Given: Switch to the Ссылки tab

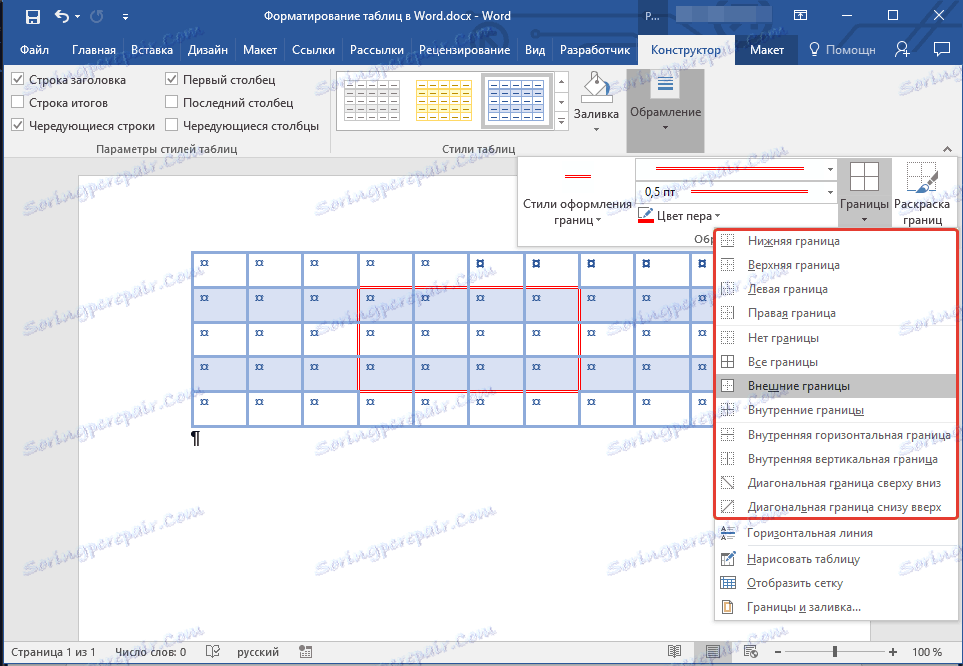Looking at the screenshot, I should point(313,50).
